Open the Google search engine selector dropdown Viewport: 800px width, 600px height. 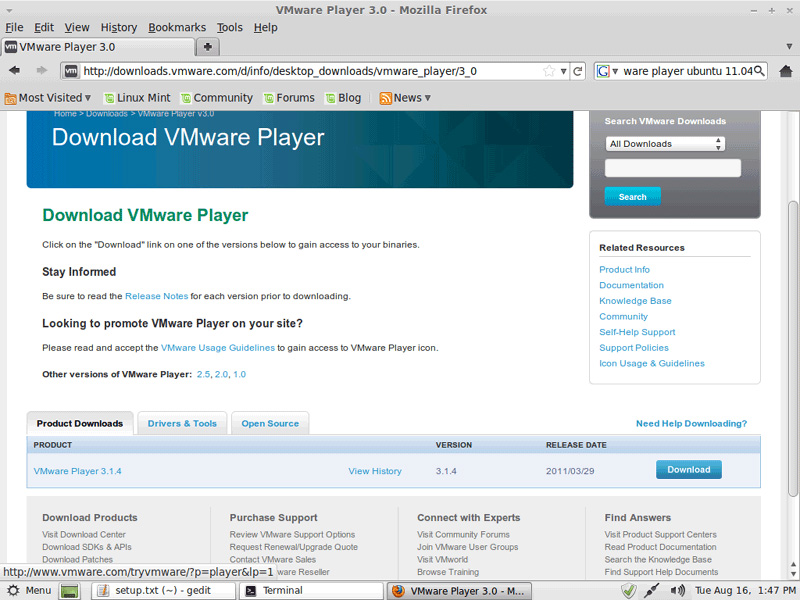click(x=605, y=71)
